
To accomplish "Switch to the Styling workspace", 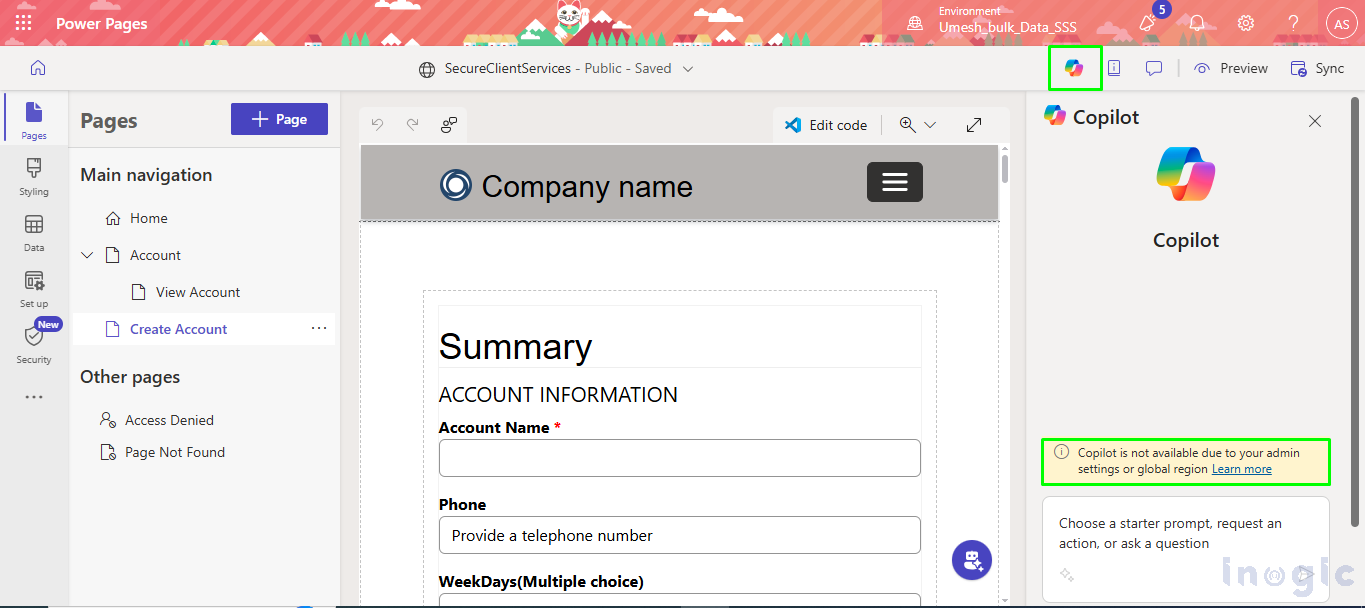I will pyautogui.click(x=34, y=176).
